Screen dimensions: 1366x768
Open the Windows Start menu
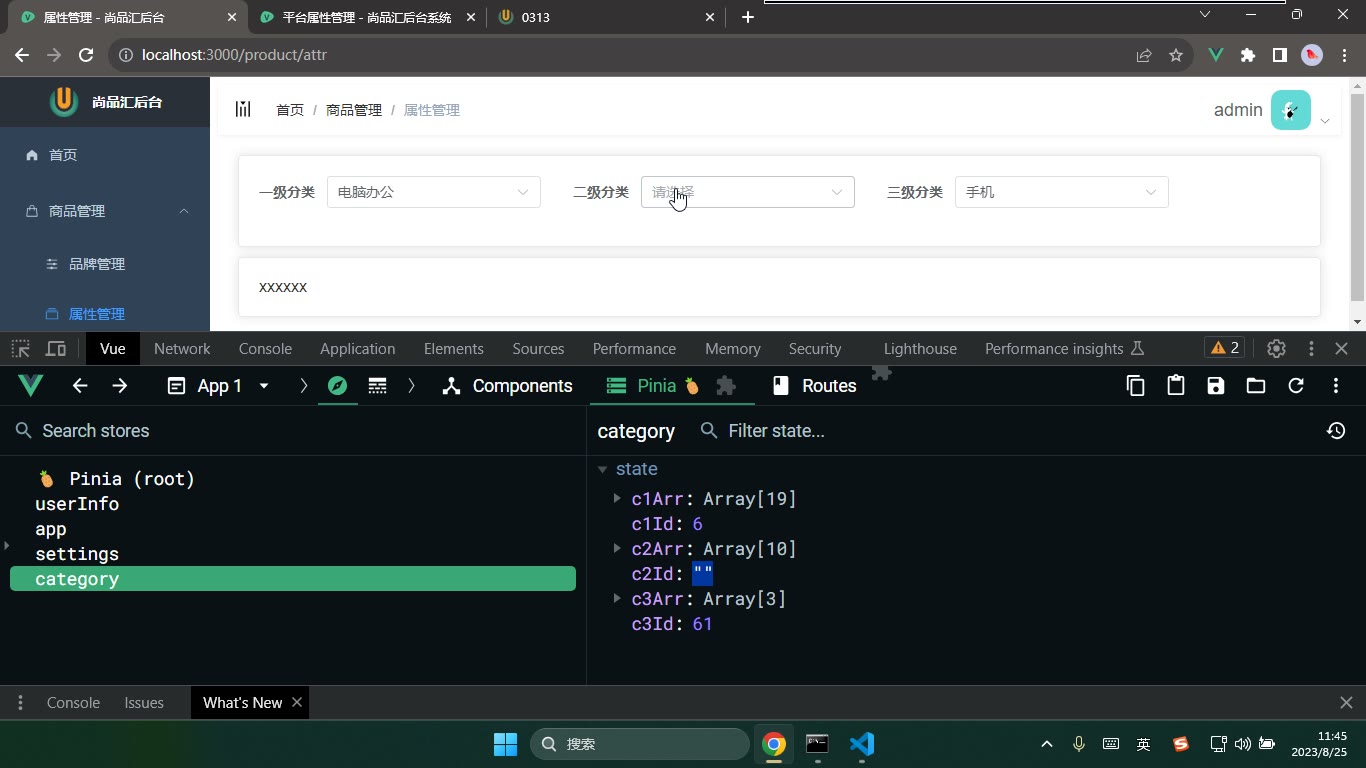505,744
